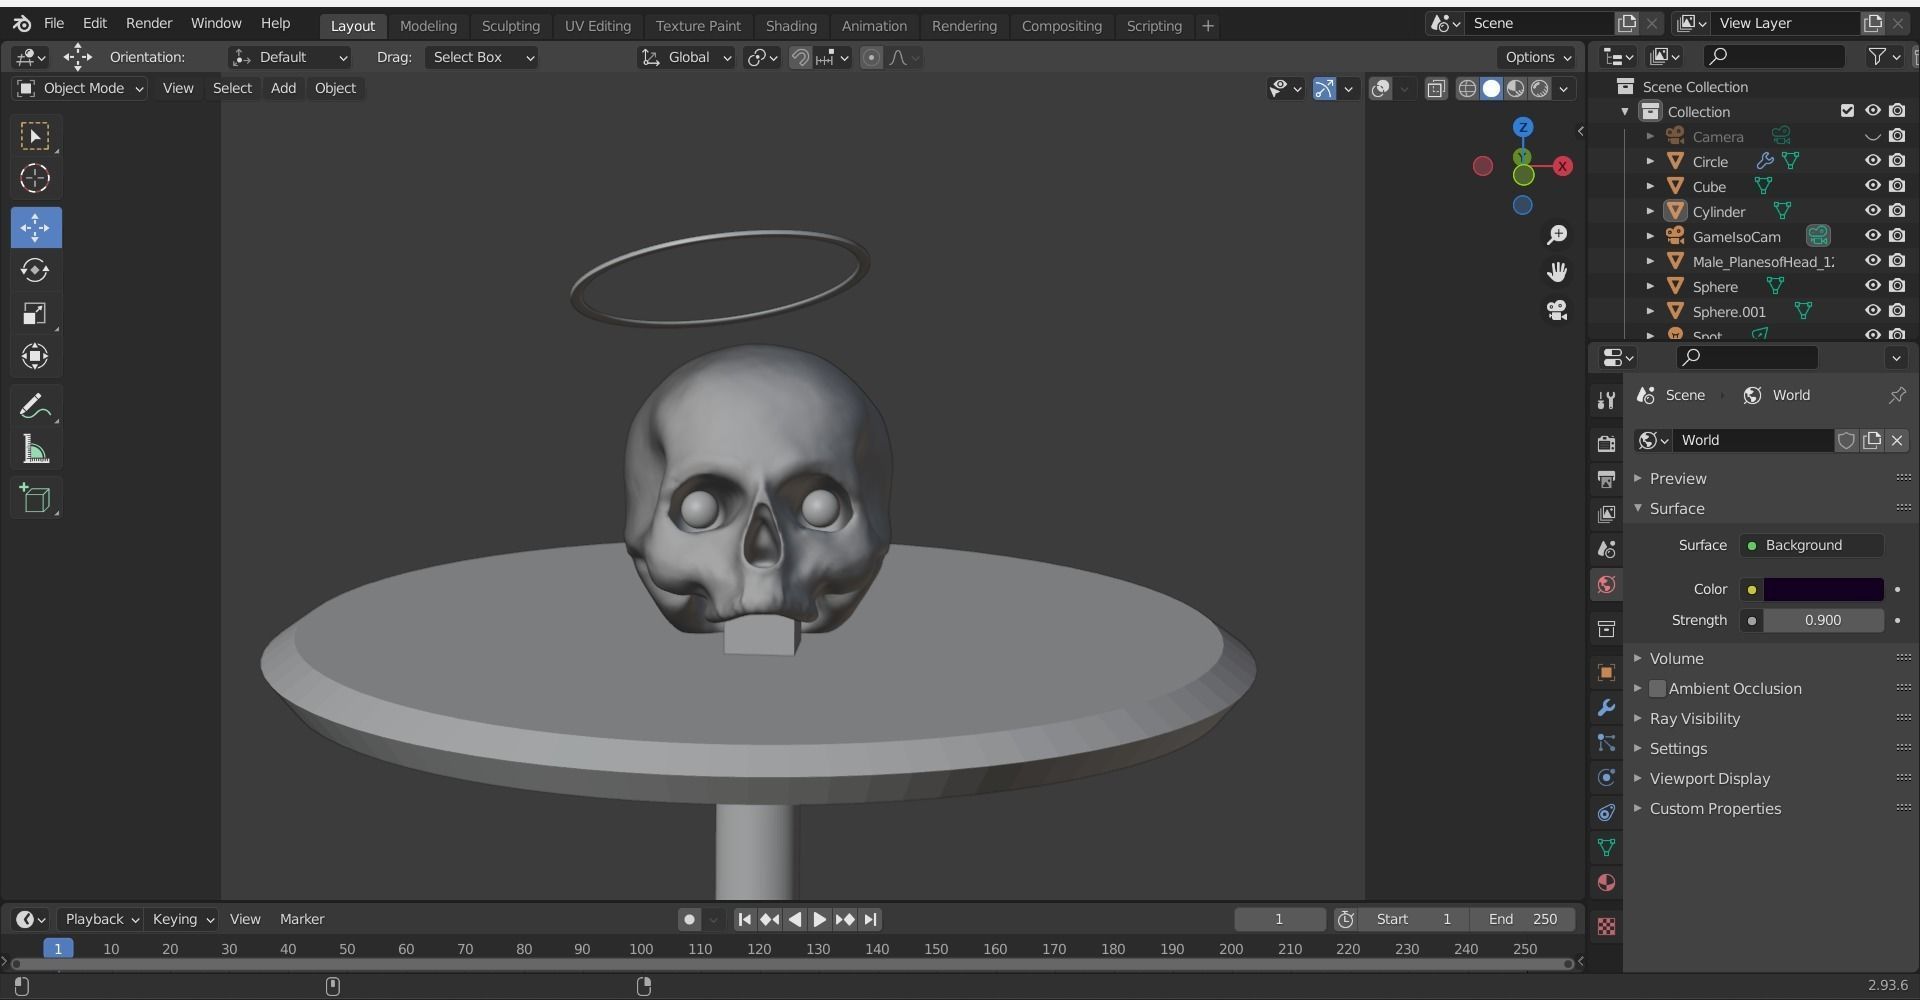Open the Orientation Default dropdown
This screenshot has width=1920, height=1000.
[290, 57]
